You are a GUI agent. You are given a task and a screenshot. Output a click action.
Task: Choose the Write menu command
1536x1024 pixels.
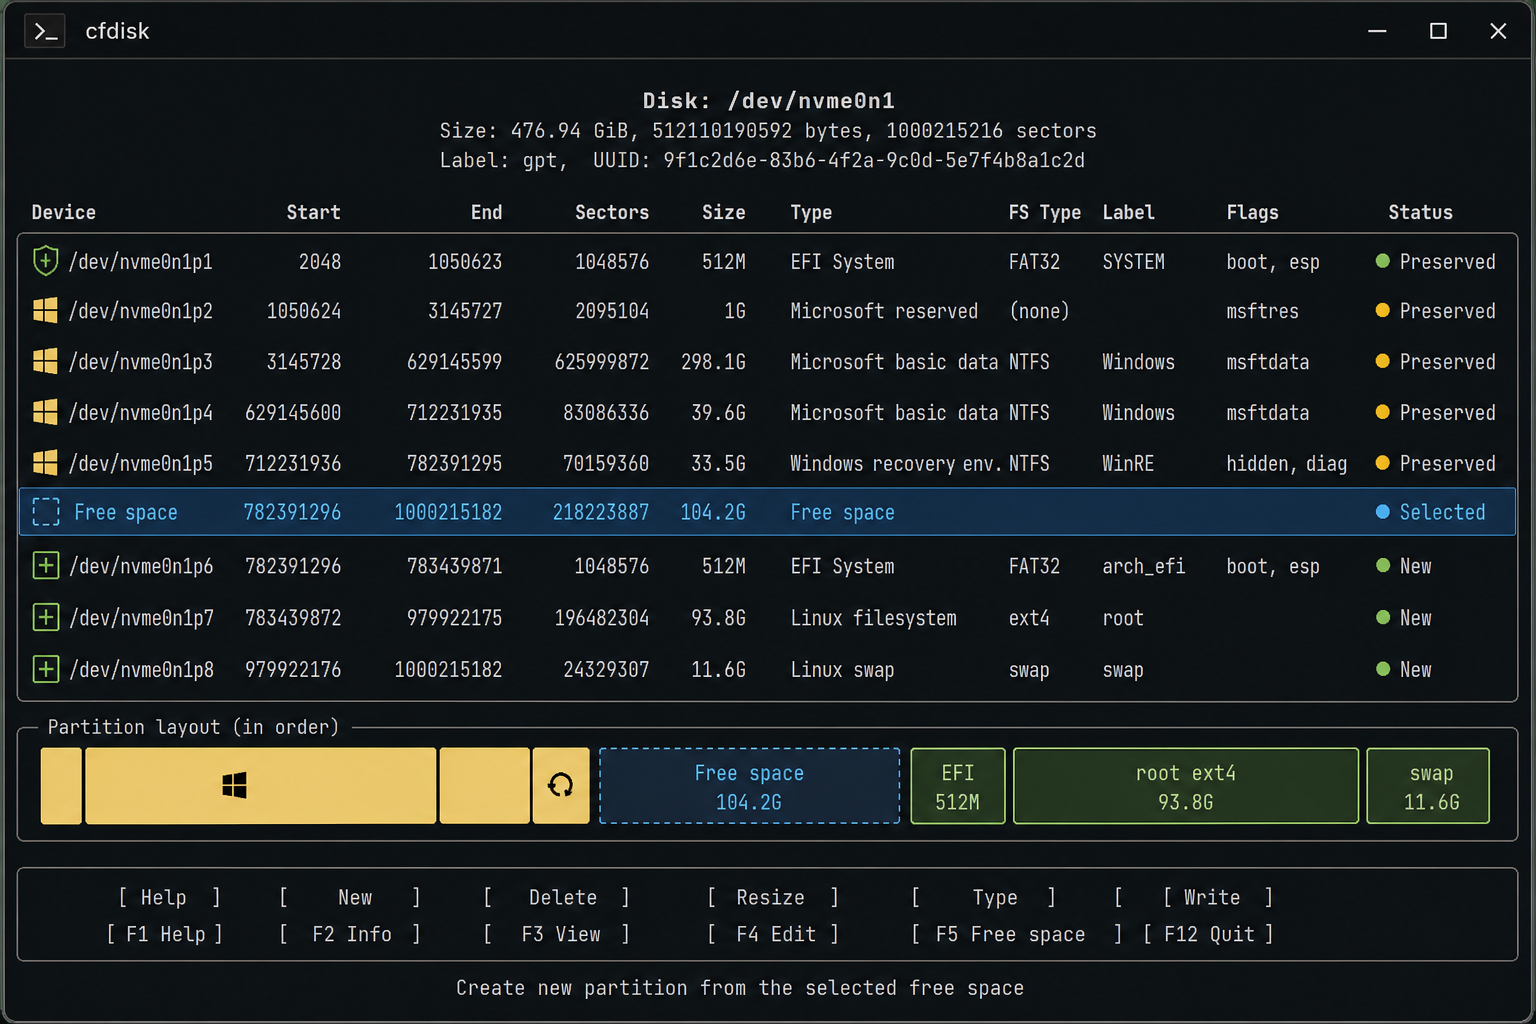[1217, 898]
